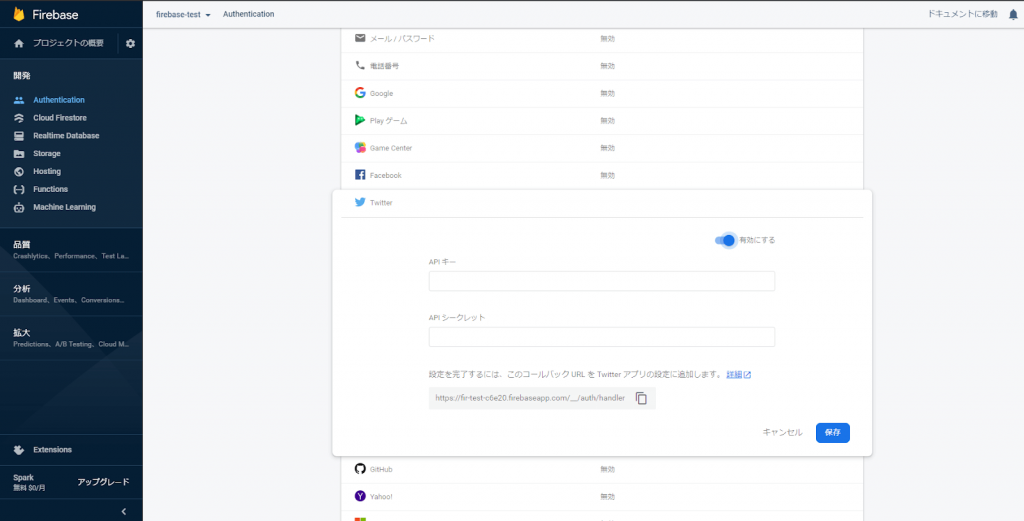Click 無効 status in Google row
The image size is (1024, 521).
607,93
